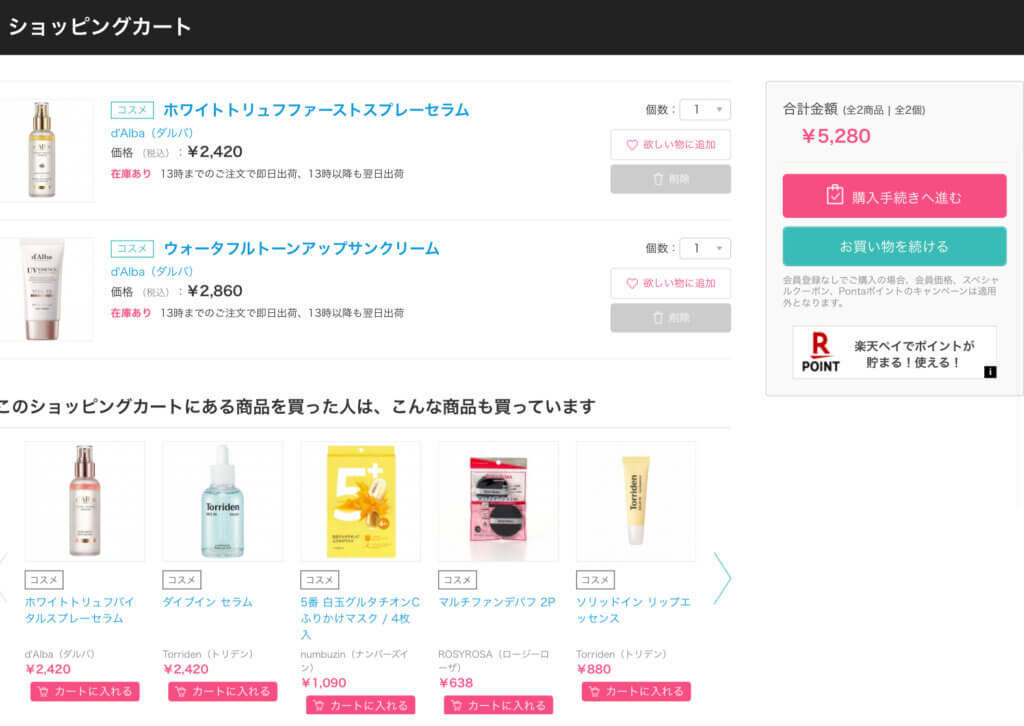1024x726 pixels.
Task: Add ソリッドイン リップエッセンス to cart
Action: point(636,691)
